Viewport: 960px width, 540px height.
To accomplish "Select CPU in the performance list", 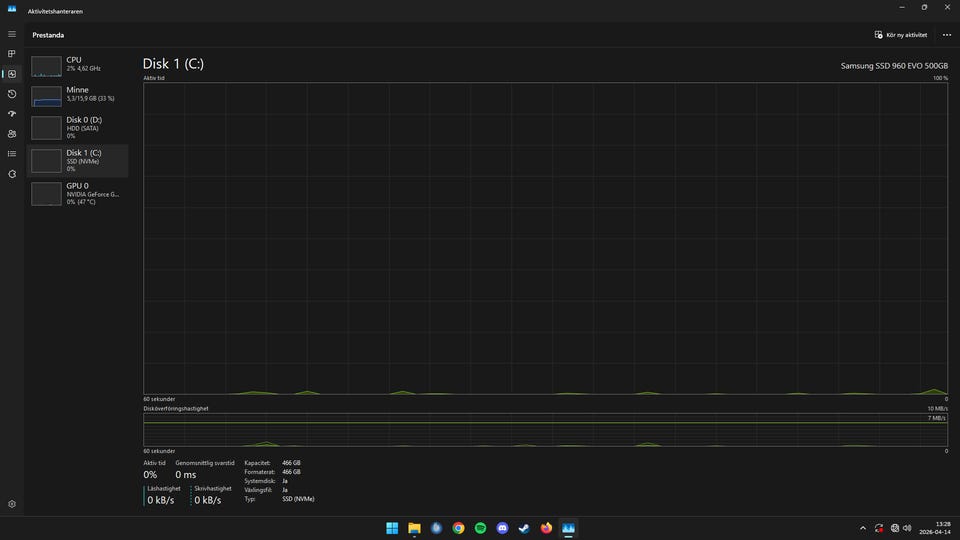I will (x=78, y=65).
